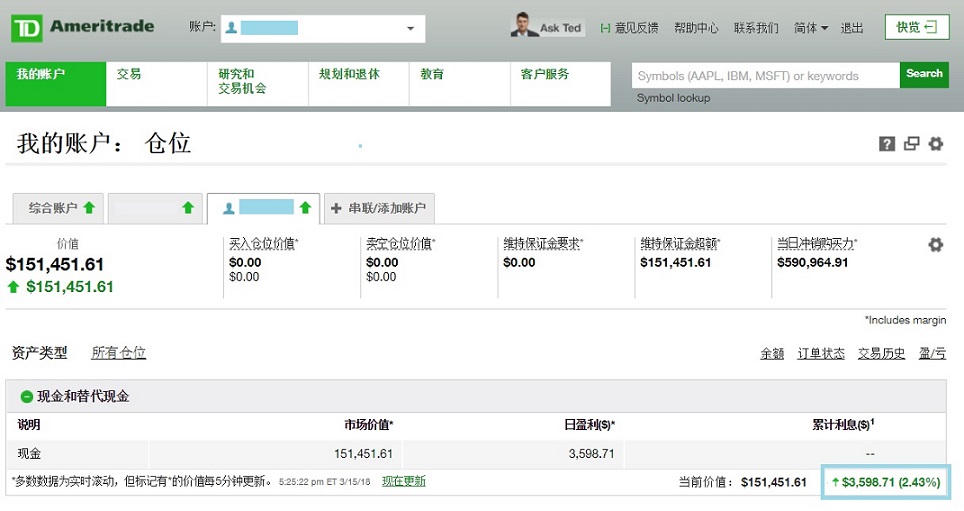Open the 研究和交易机会 menu
This screenshot has width=964, height=511.
(x=237, y=81)
